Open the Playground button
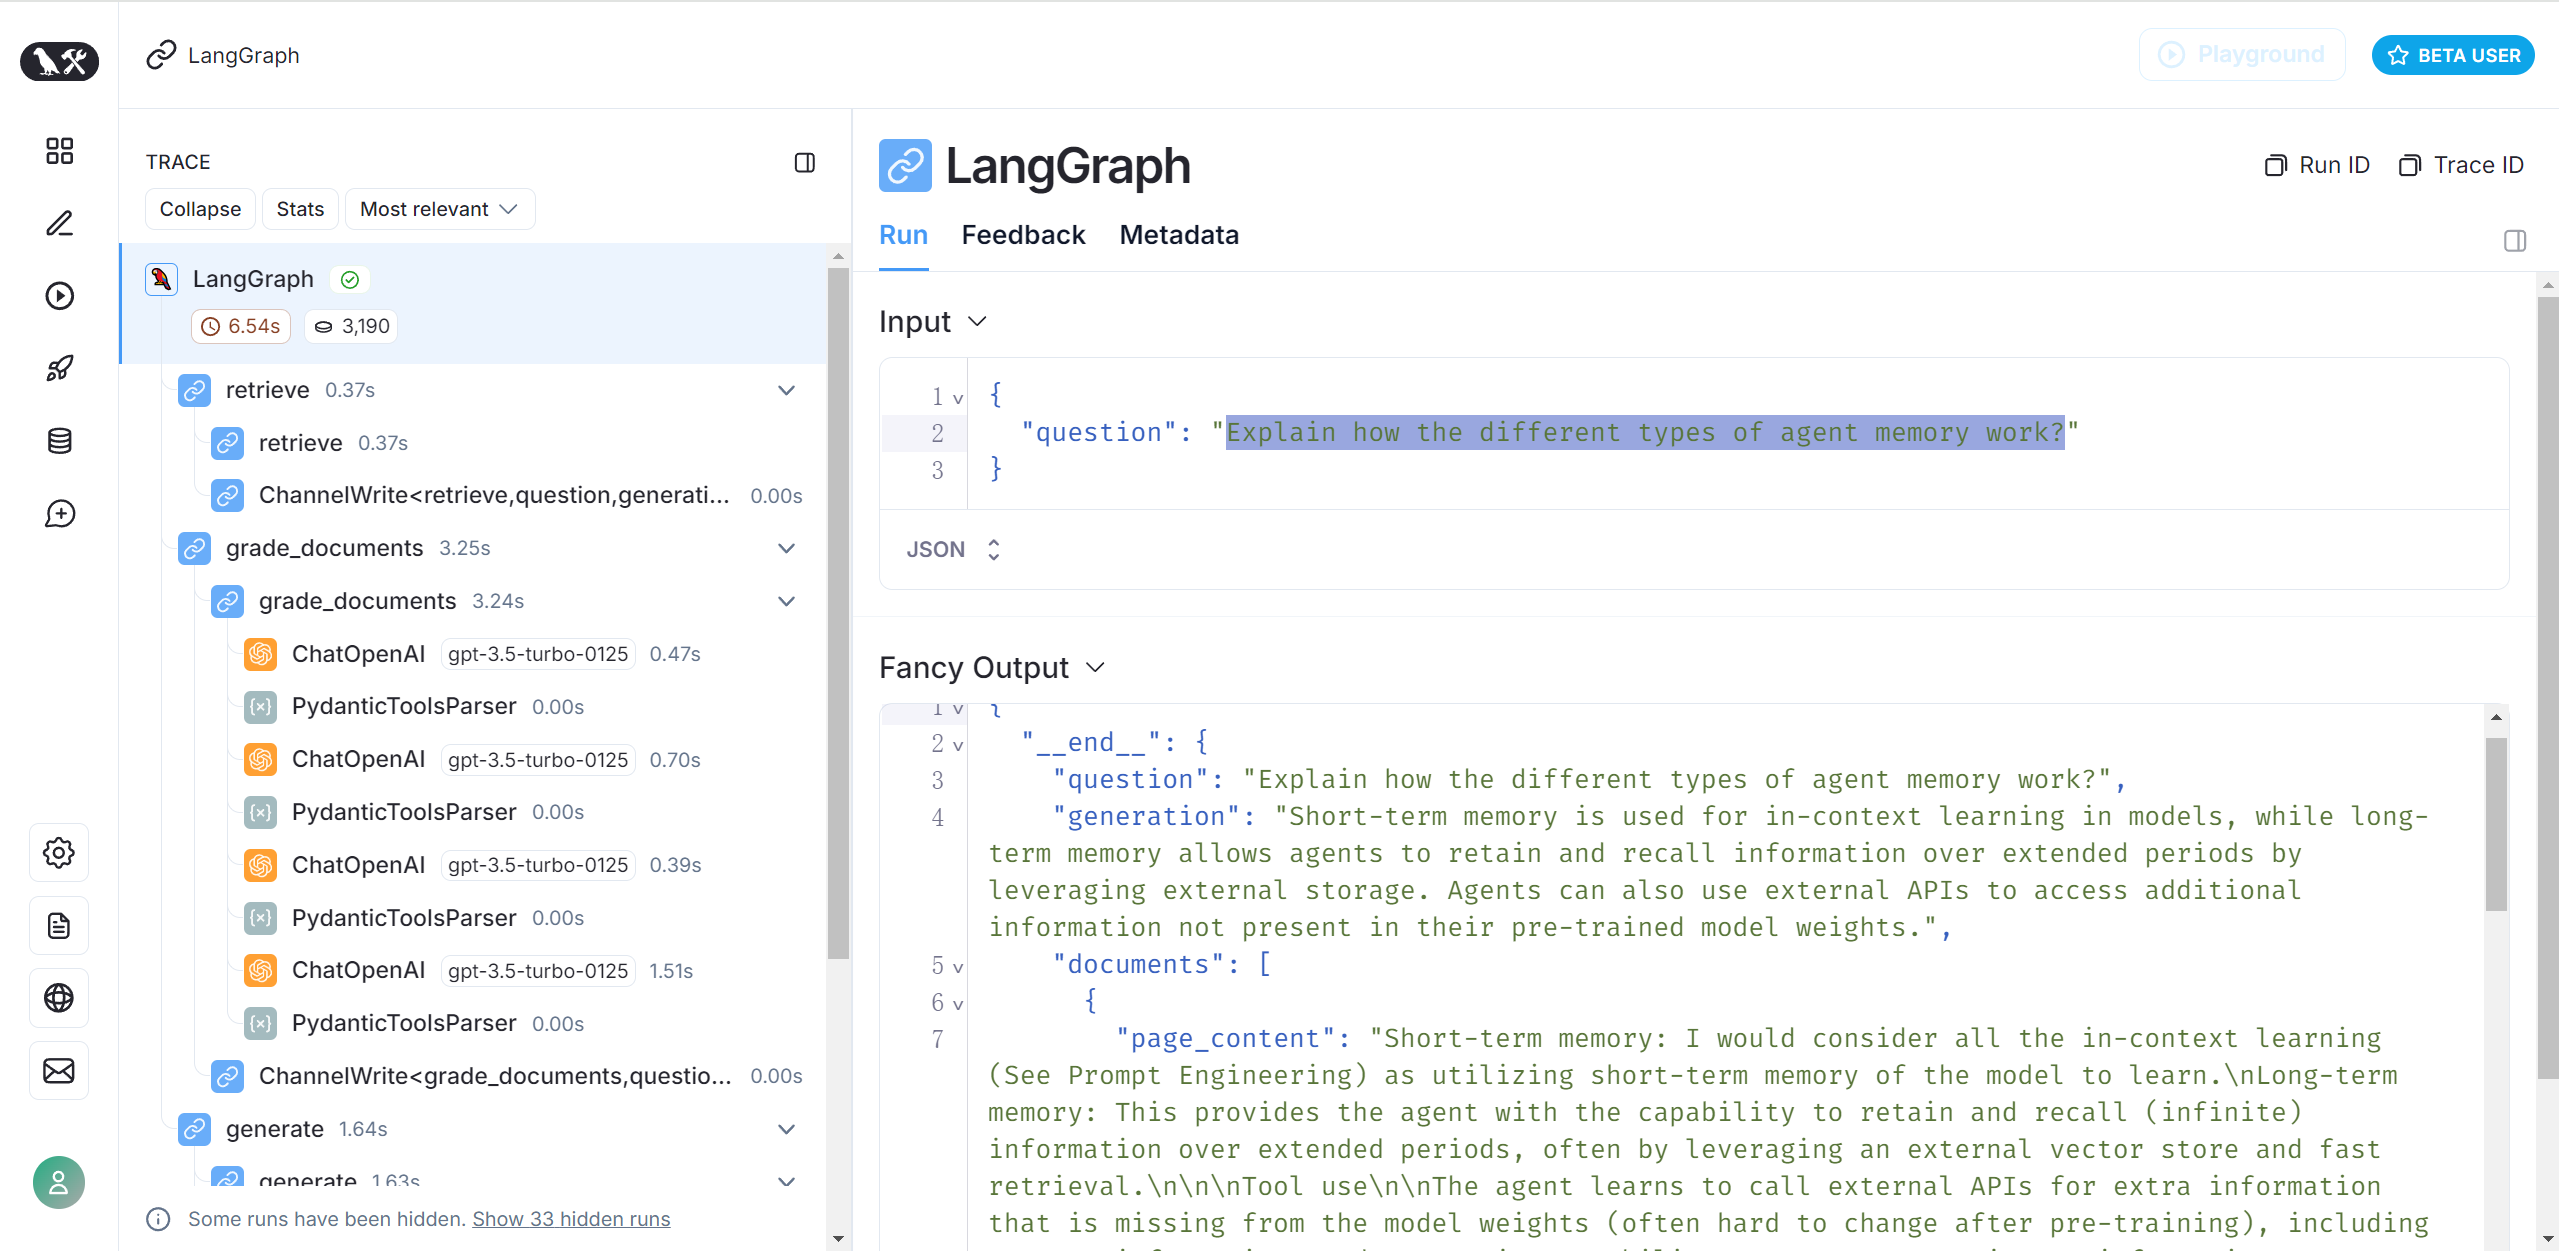The image size is (2559, 1251). (2242, 54)
